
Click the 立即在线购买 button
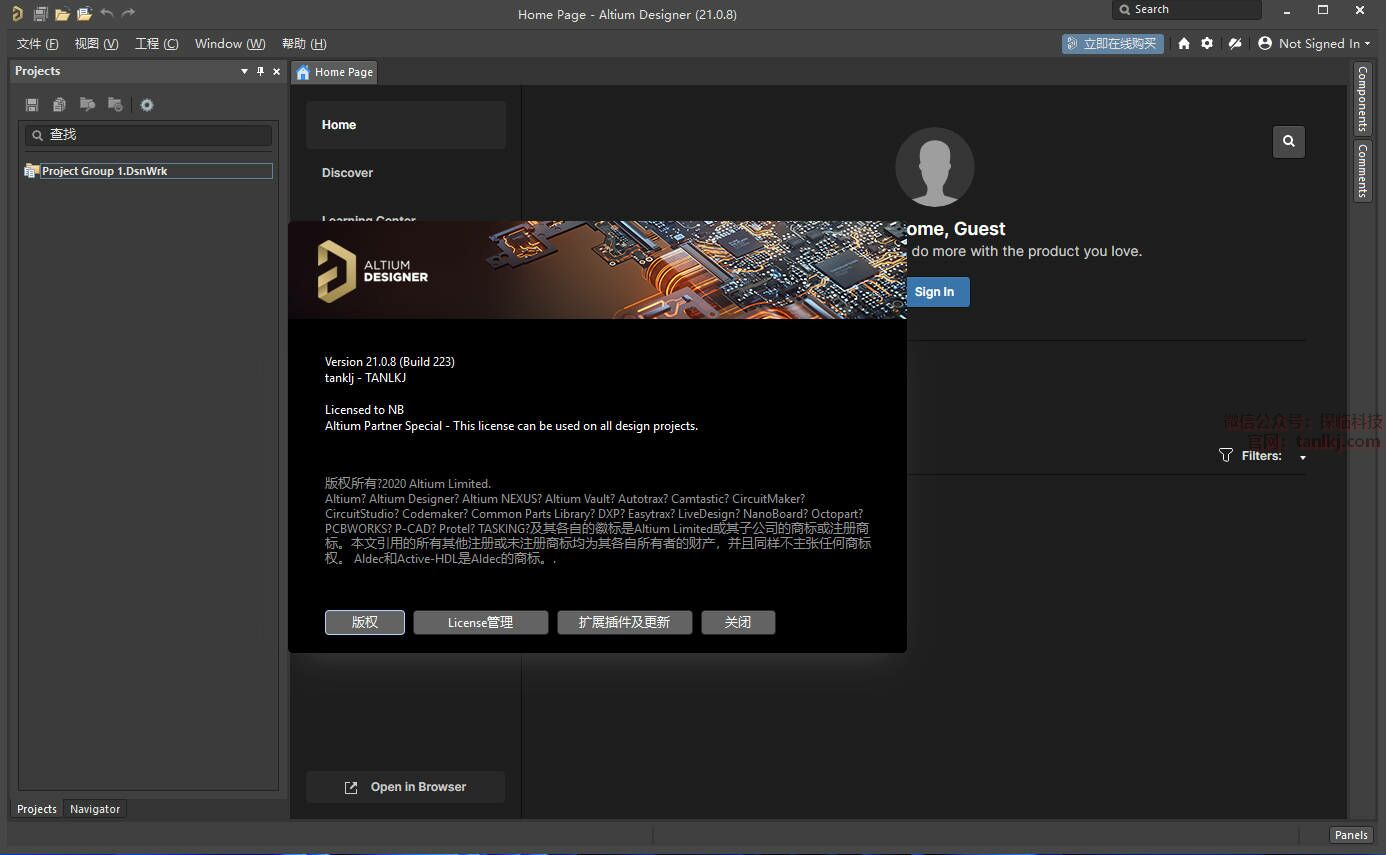pyautogui.click(x=1113, y=44)
